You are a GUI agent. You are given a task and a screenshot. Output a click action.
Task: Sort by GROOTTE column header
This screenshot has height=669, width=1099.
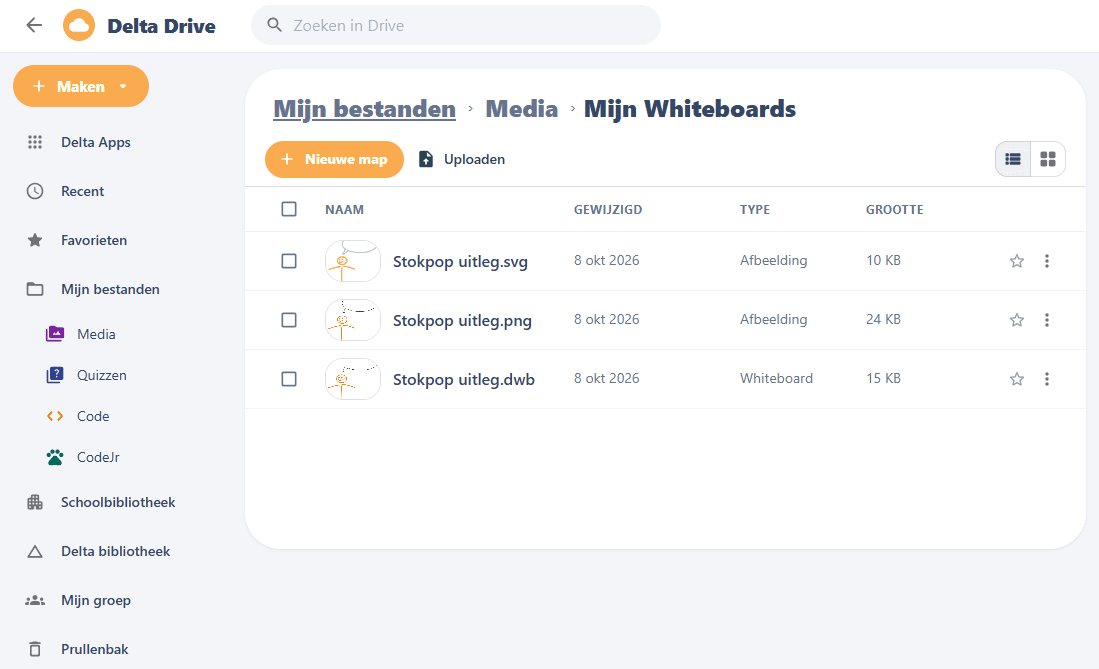pyautogui.click(x=894, y=210)
